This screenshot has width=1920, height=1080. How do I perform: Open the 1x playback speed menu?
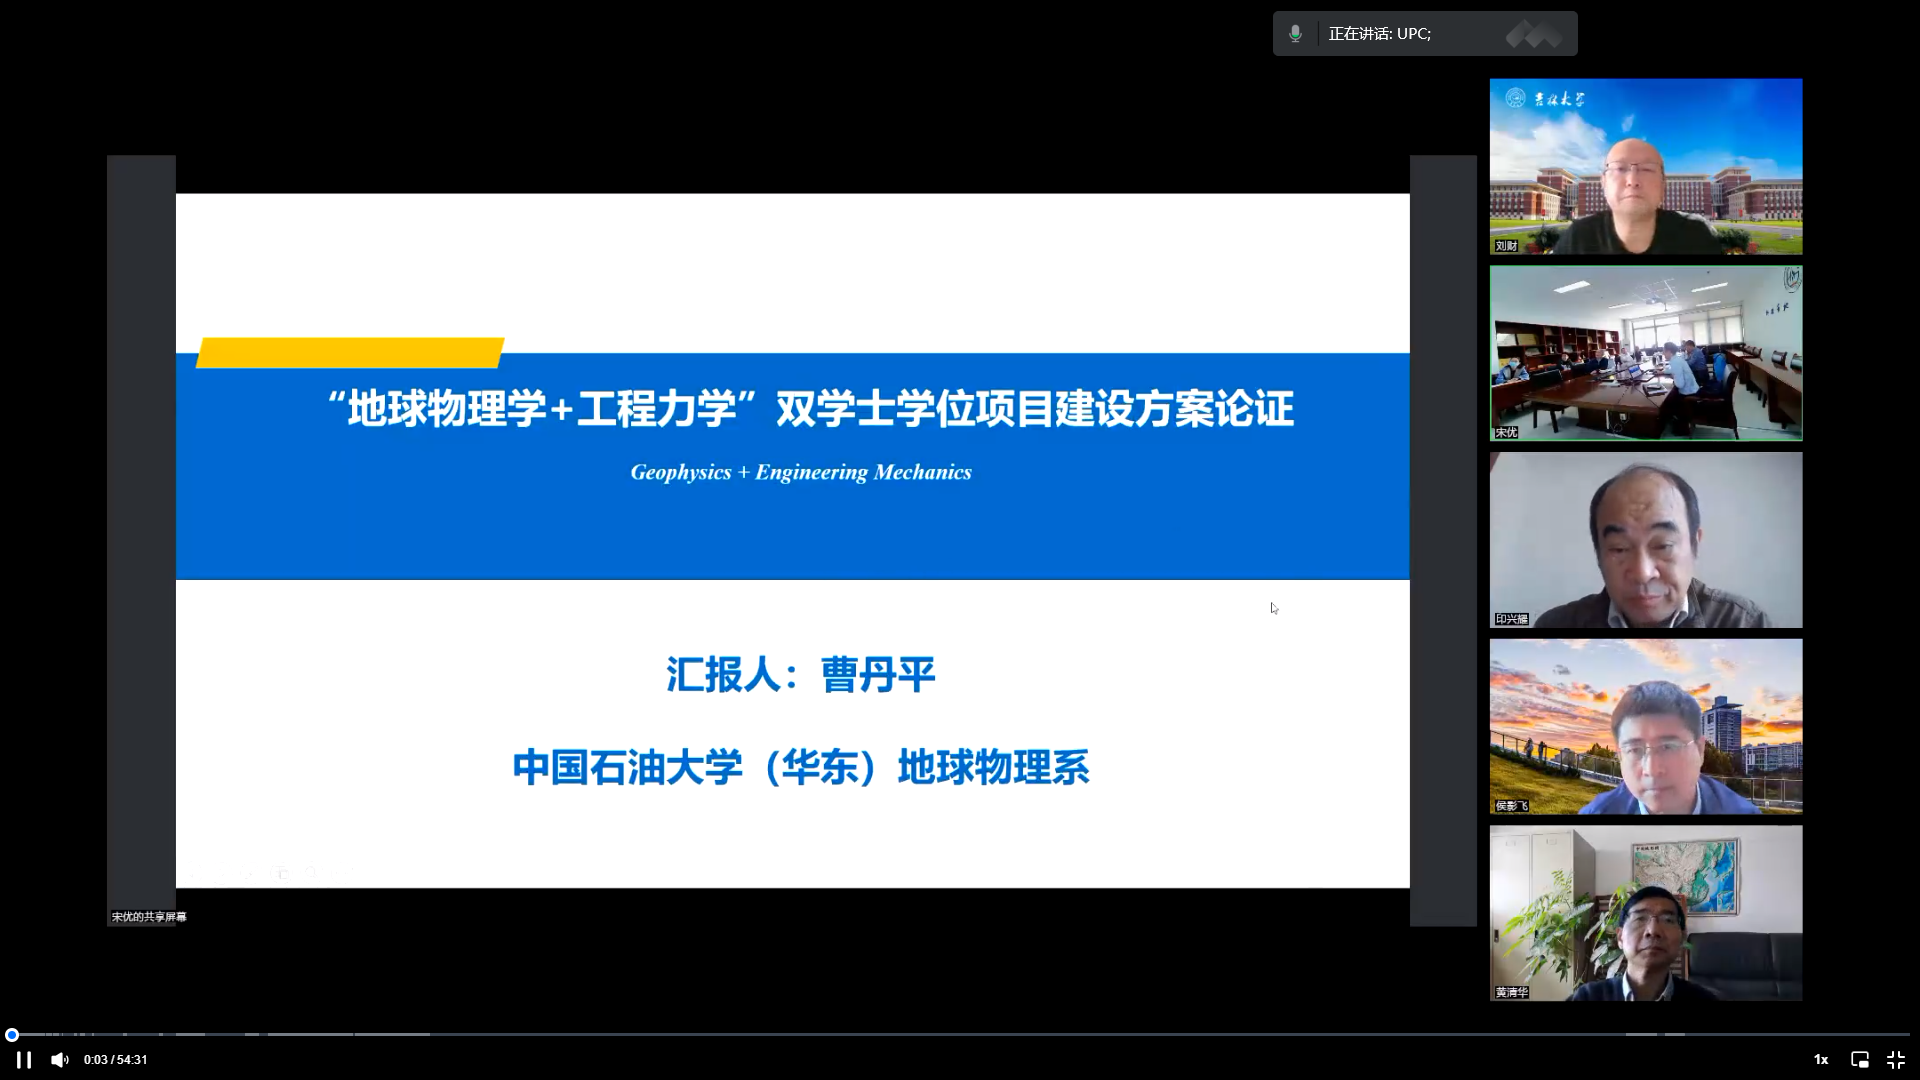point(1820,1059)
